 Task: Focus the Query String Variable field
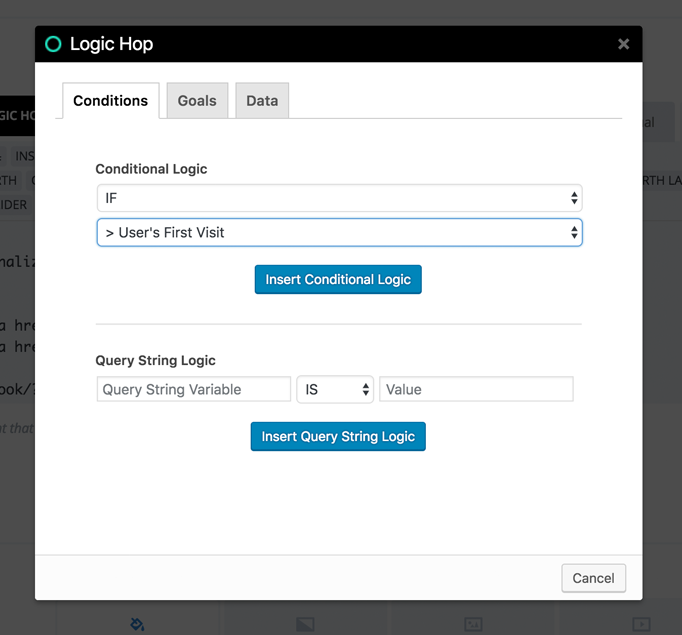pyautogui.click(x=194, y=389)
